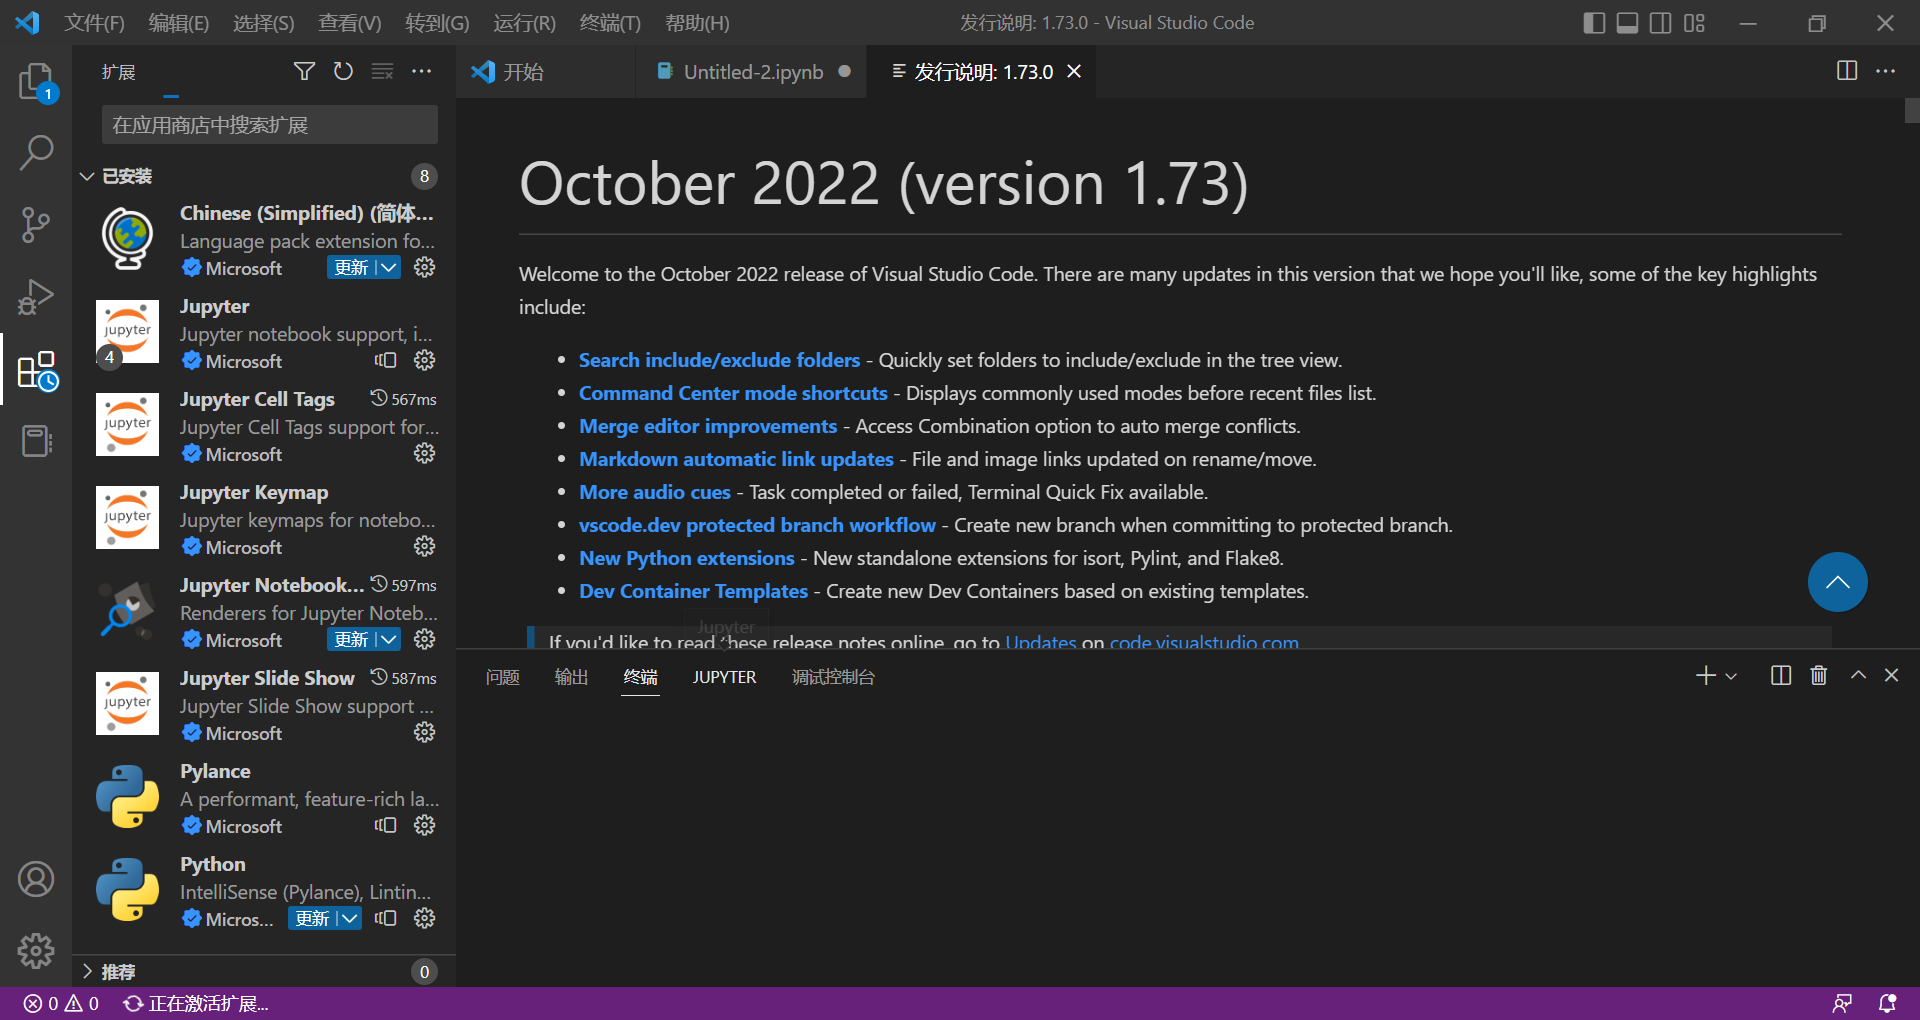
Task: Toggle sync ignore for Python extension
Action: tap(386, 919)
